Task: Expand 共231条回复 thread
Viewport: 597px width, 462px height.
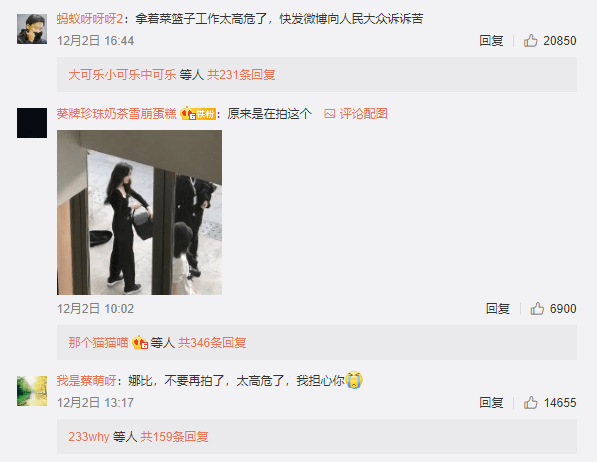Action: click(241, 75)
